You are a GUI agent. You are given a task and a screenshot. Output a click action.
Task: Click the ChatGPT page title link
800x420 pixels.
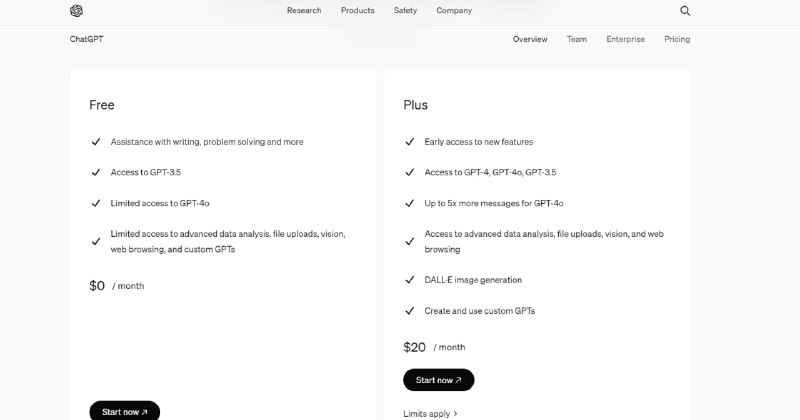click(x=87, y=39)
